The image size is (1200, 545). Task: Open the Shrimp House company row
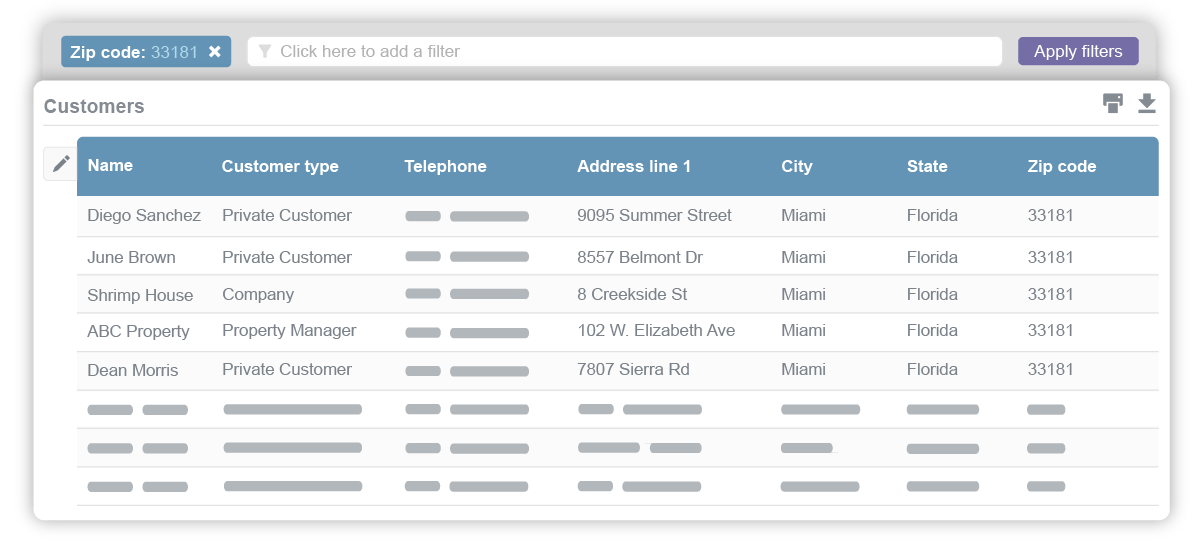140,295
